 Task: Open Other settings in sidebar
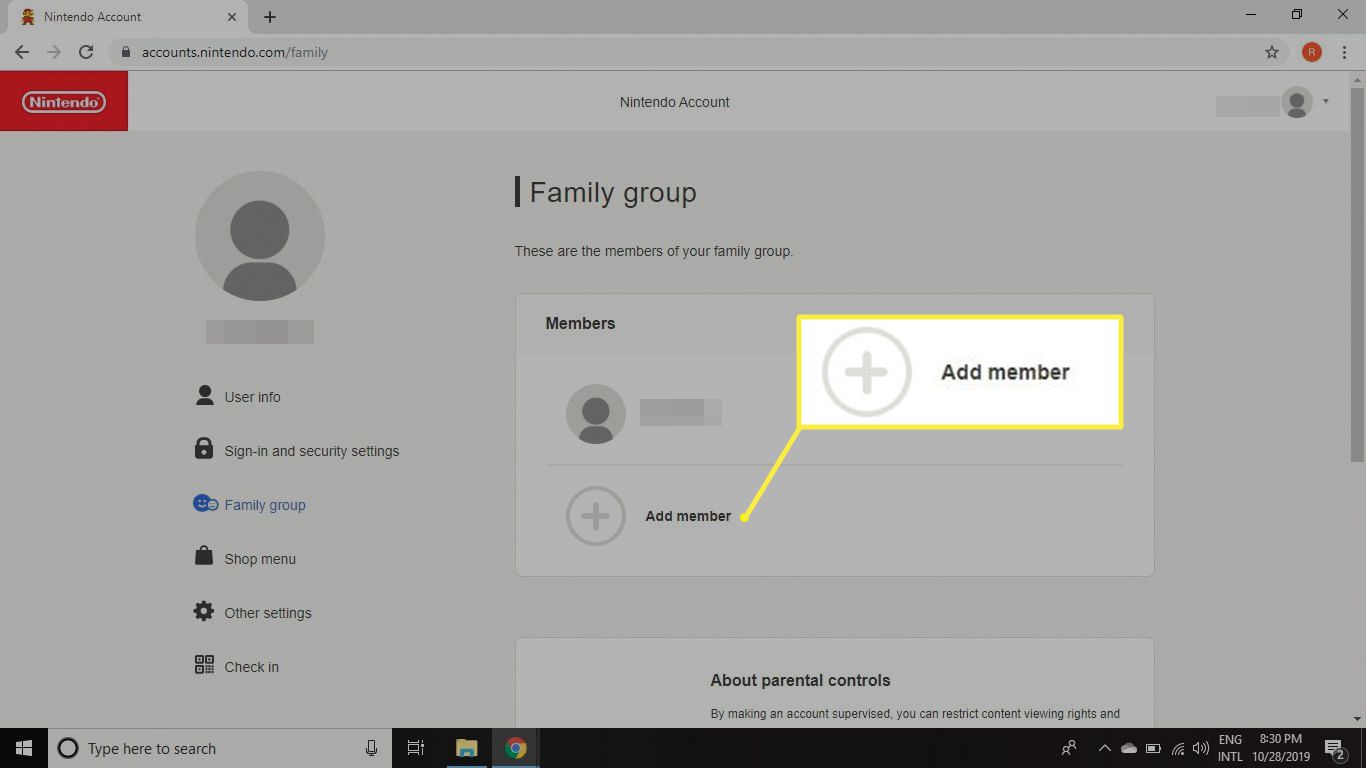coord(268,613)
